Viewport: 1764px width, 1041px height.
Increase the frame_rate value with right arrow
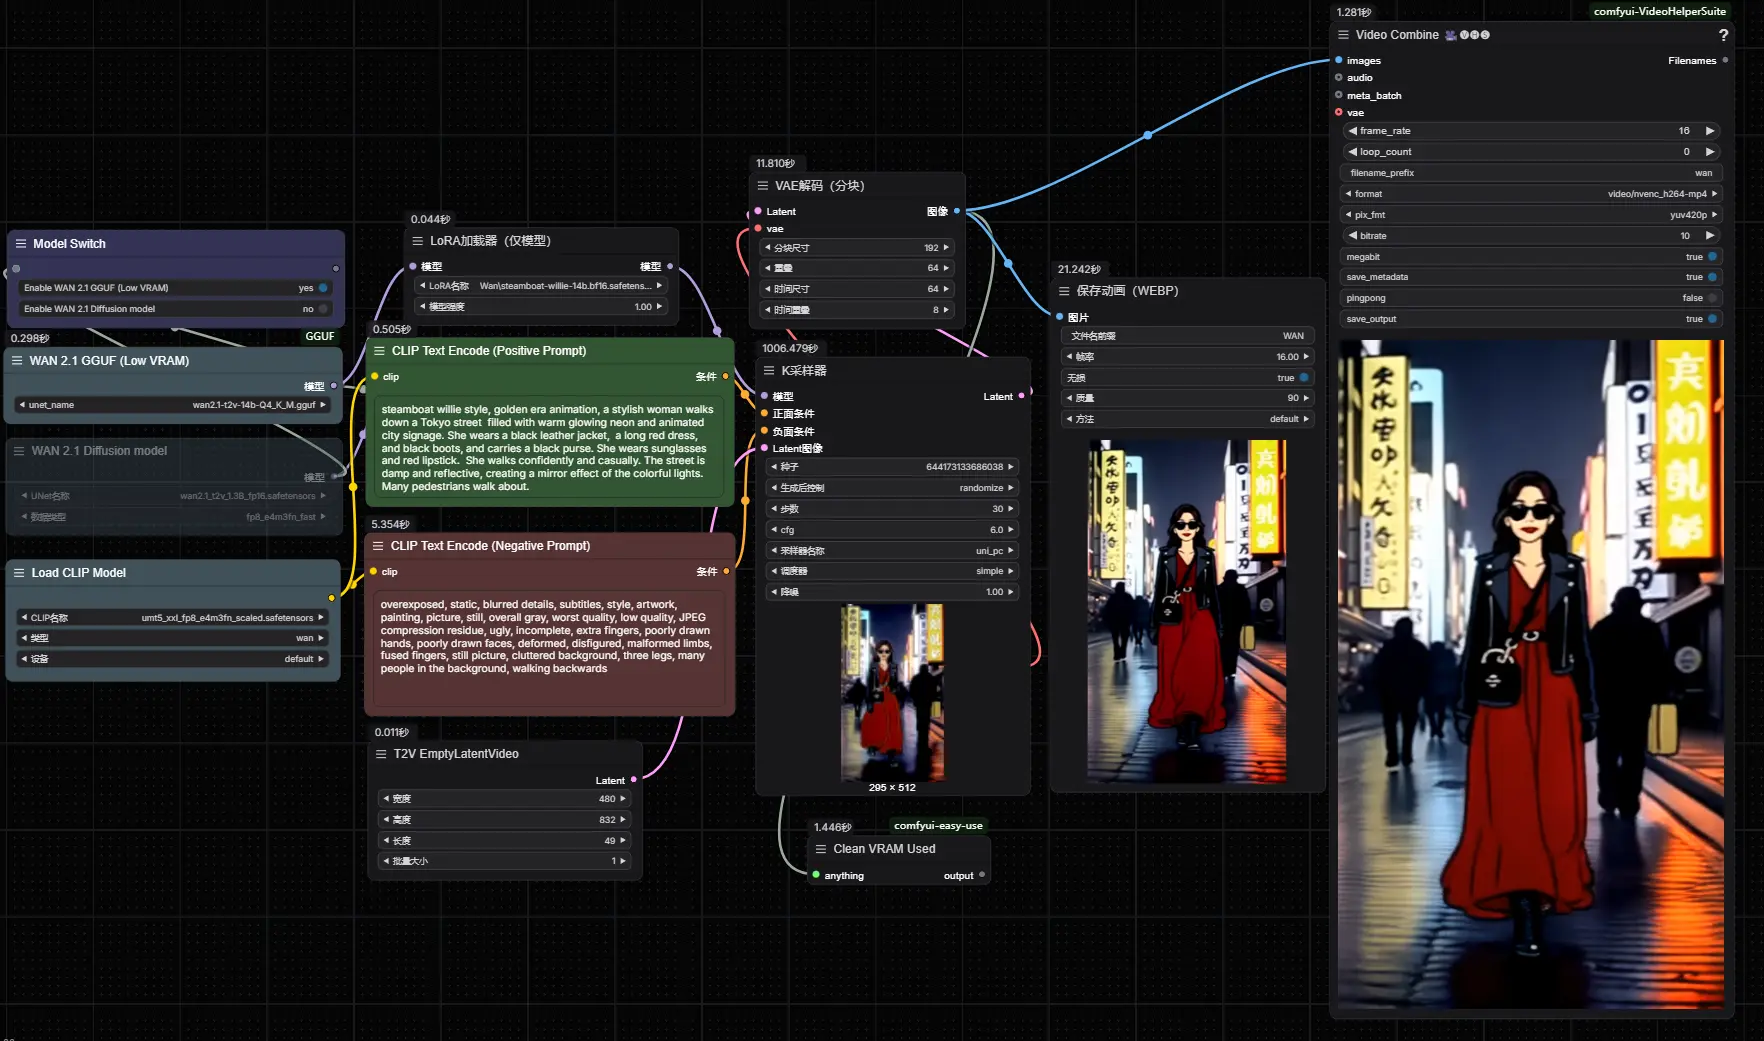(x=1710, y=131)
